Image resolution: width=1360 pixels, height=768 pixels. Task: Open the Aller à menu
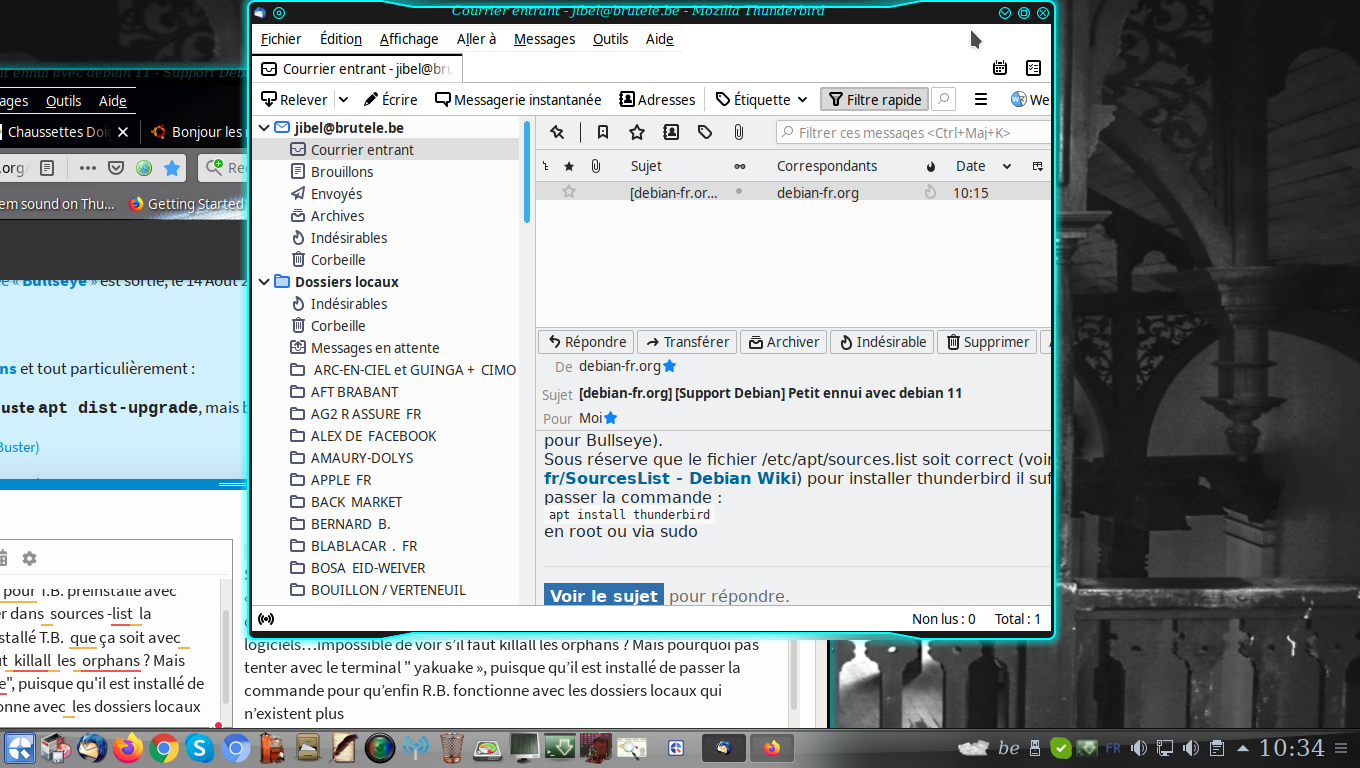coord(476,39)
